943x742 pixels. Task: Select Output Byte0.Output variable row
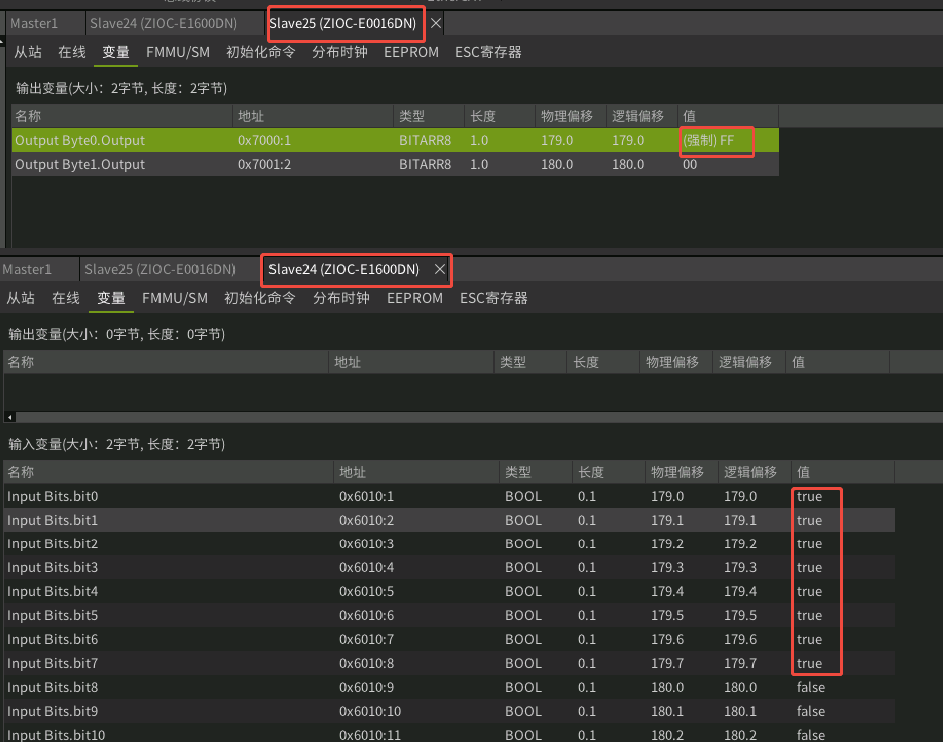point(395,140)
